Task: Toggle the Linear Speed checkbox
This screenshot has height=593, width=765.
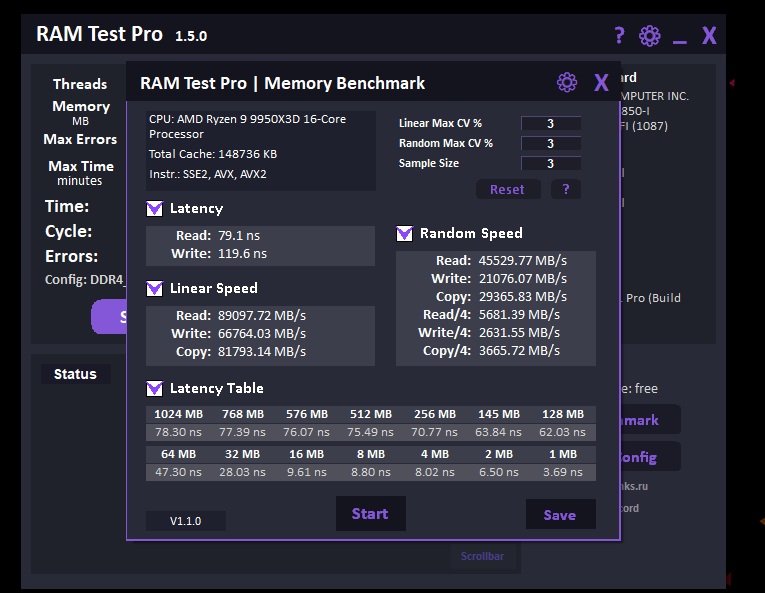Action: (x=154, y=289)
